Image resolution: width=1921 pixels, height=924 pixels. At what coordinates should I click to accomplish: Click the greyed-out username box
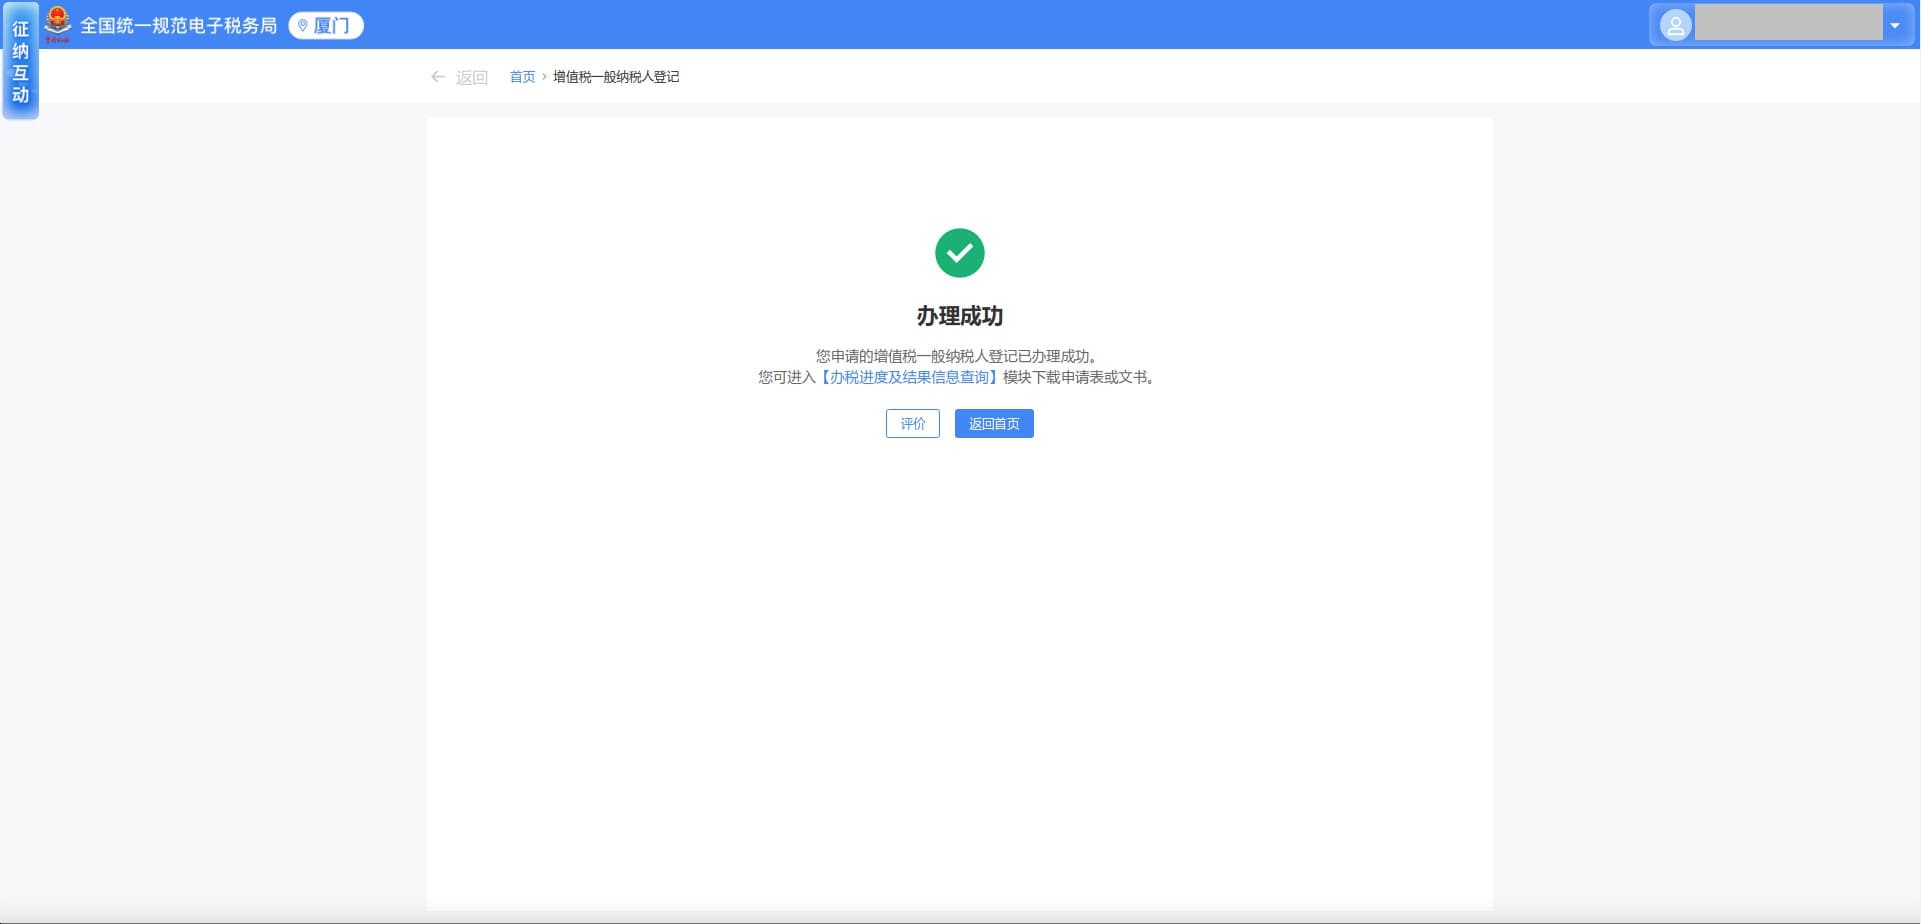point(1788,24)
